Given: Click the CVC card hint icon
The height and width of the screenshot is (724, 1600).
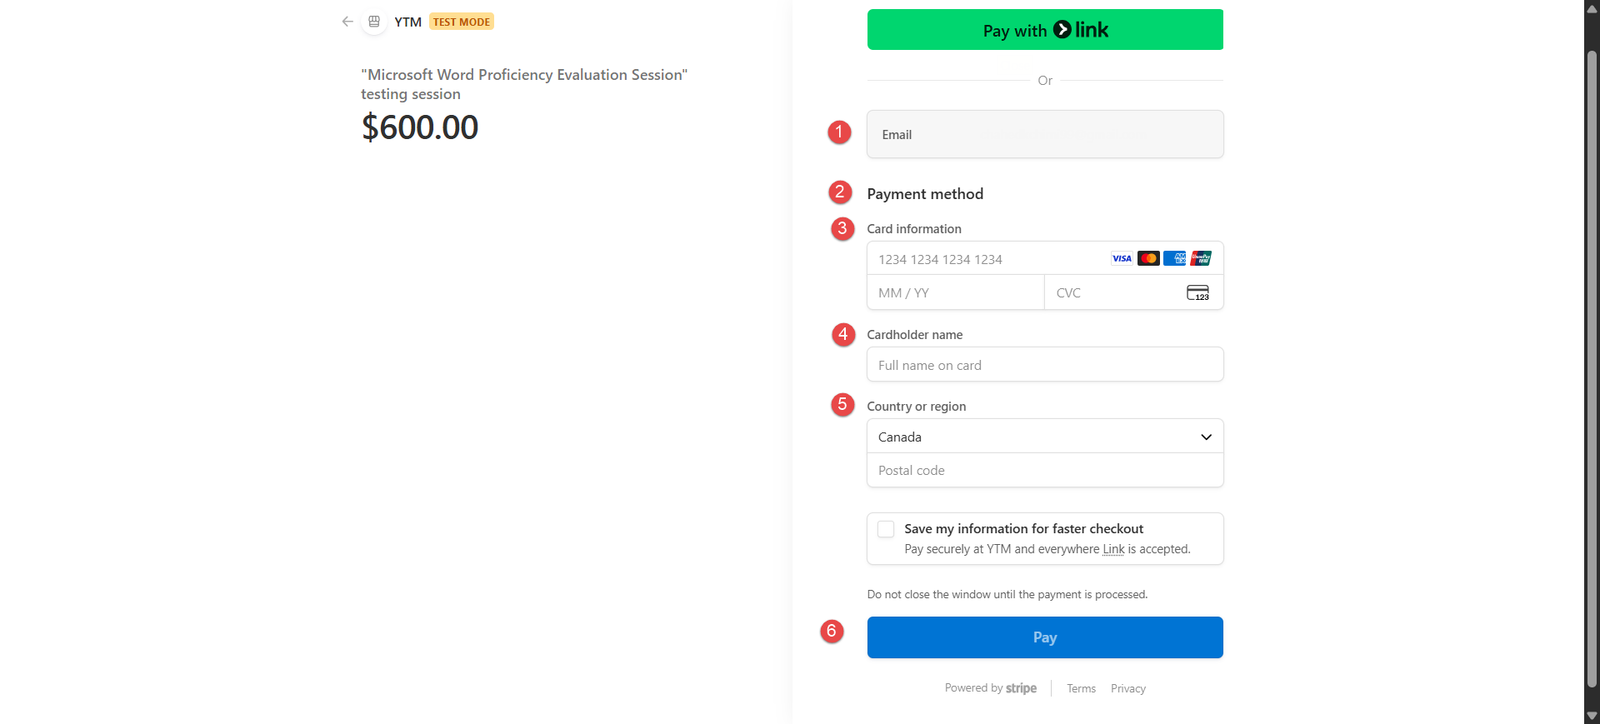Looking at the screenshot, I should 1197,293.
